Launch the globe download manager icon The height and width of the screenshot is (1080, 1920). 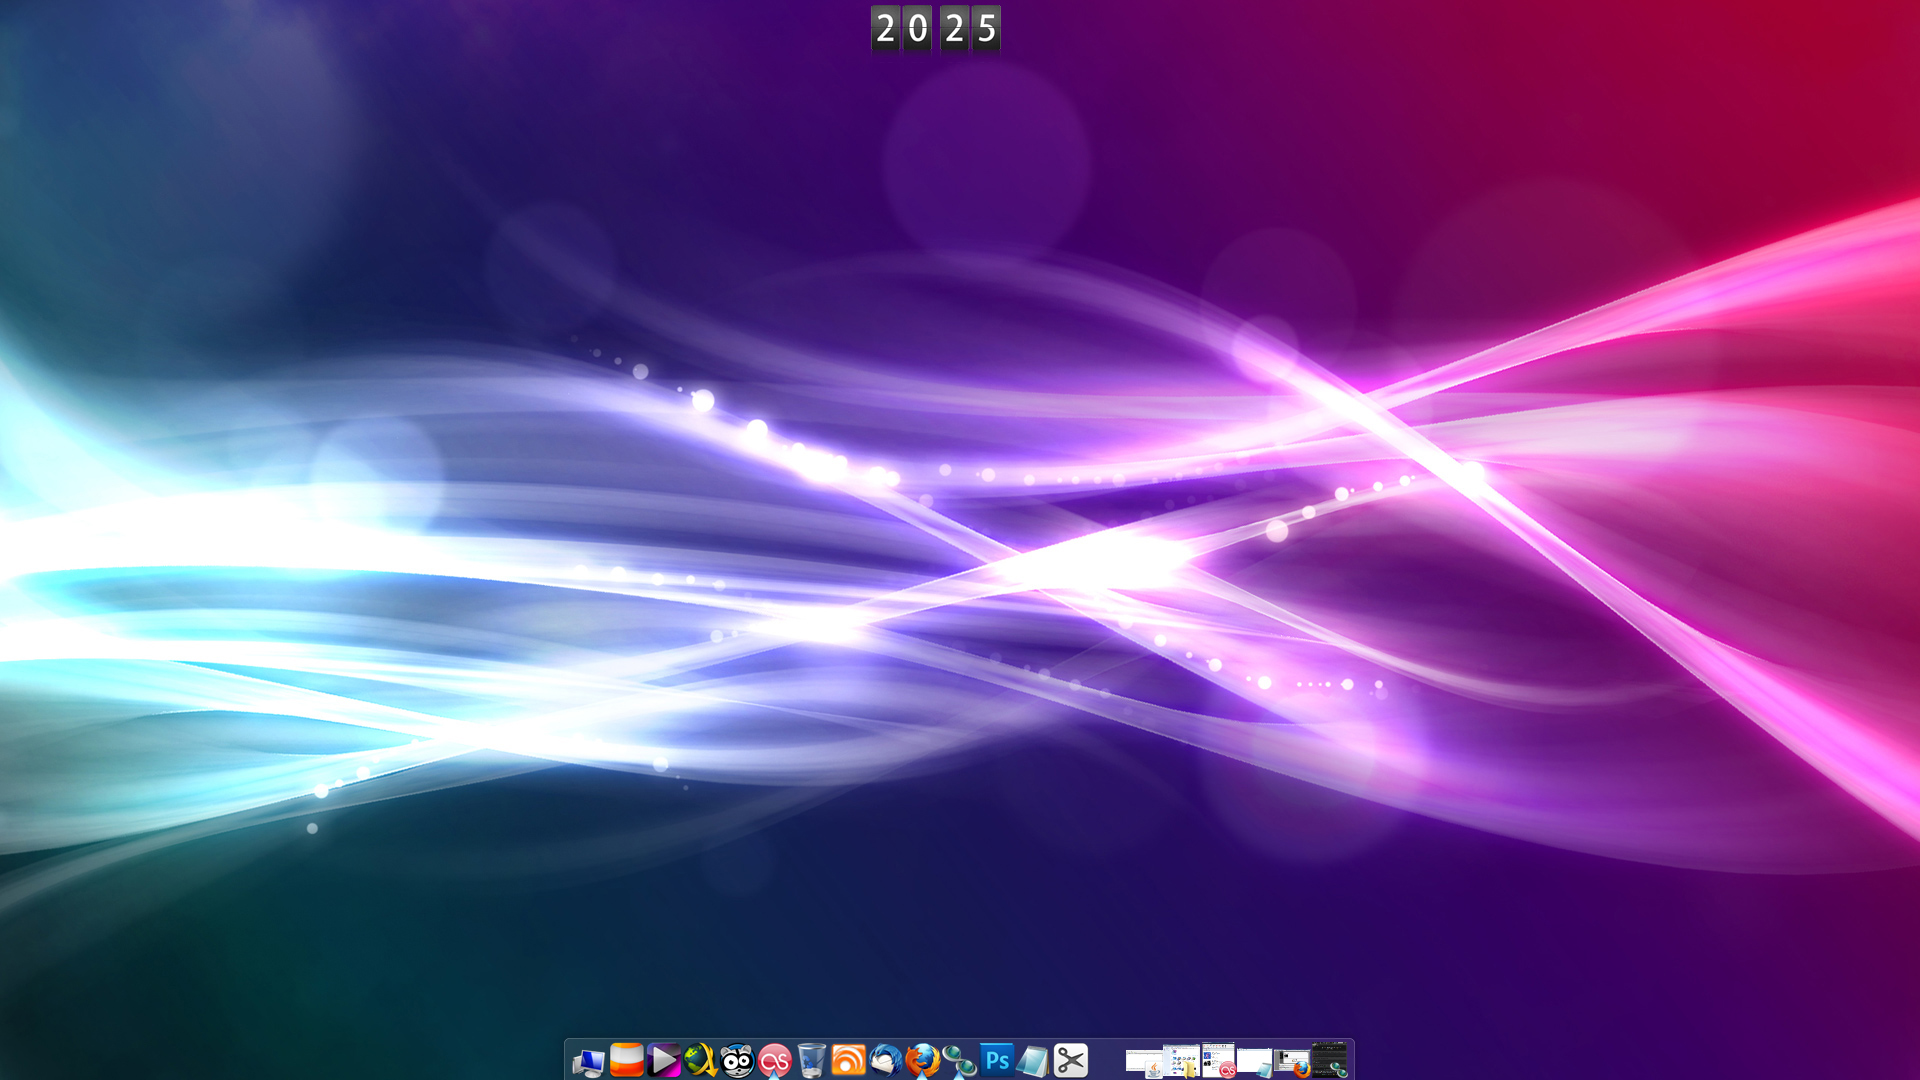(x=700, y=1060)
